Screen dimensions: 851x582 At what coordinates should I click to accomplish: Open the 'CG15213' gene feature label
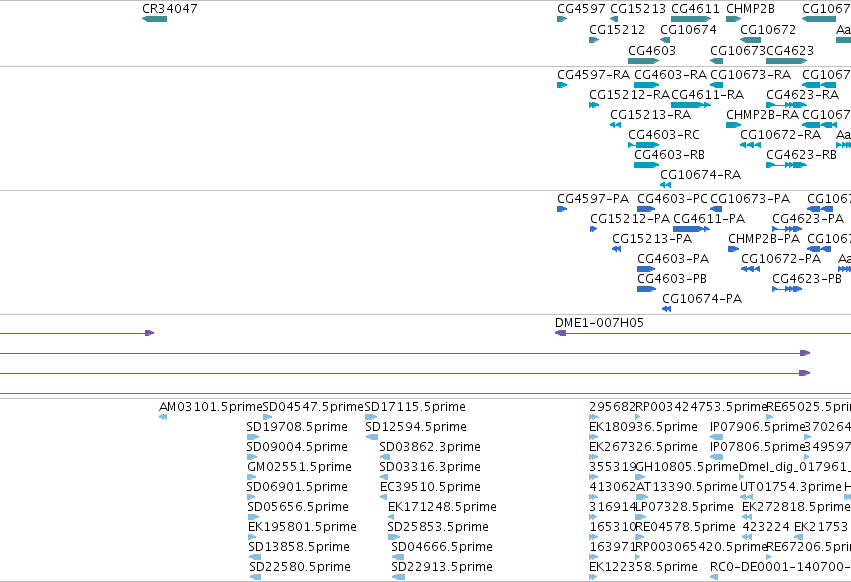point(638,9)
